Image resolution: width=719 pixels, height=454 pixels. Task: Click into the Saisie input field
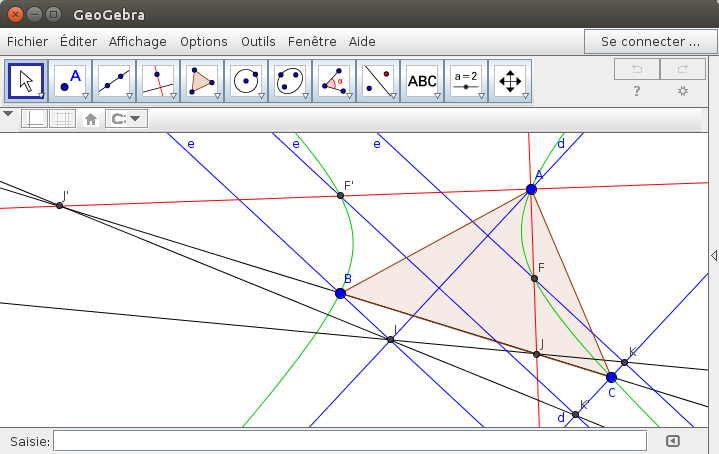click(x=350, y=441)
